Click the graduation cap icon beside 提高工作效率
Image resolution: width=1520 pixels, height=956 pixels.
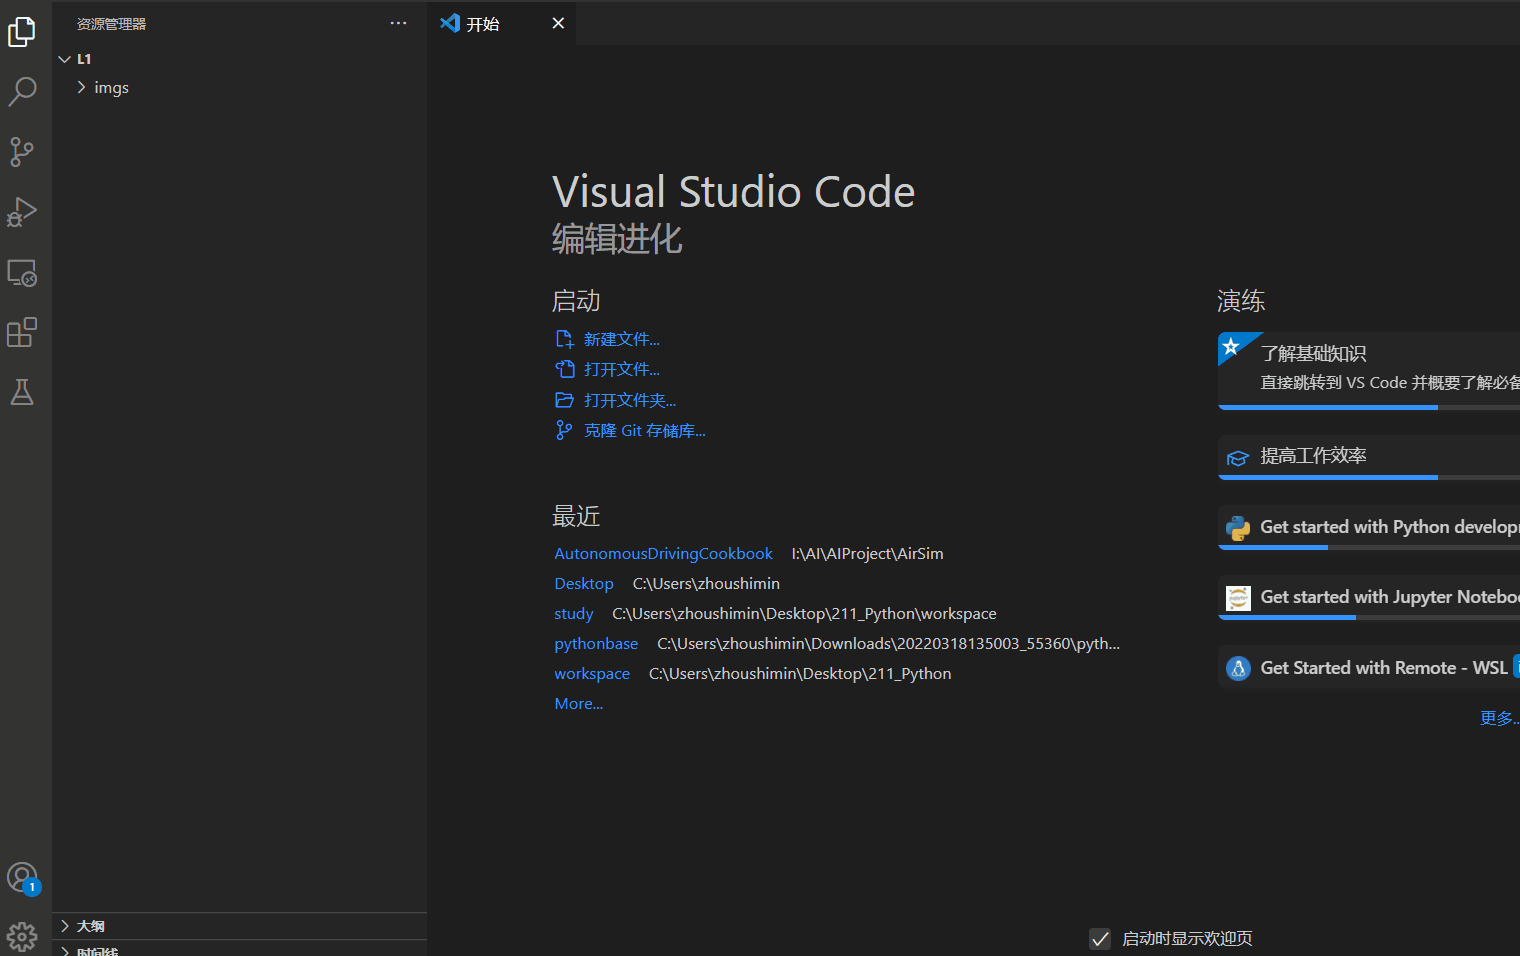(1238, 458)
